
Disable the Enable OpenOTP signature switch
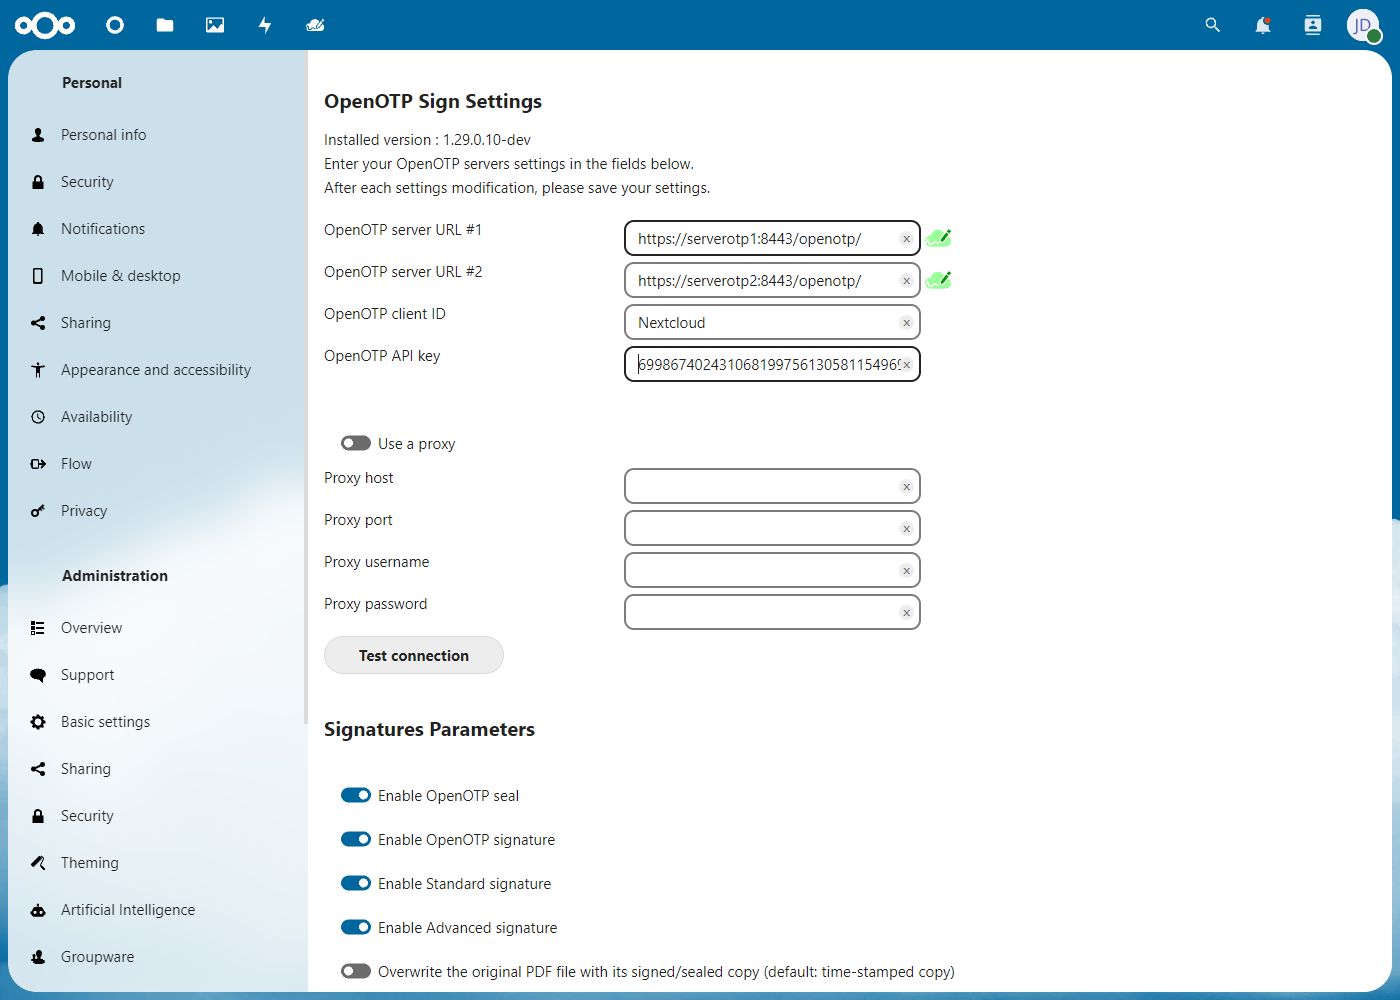(356, 839)
